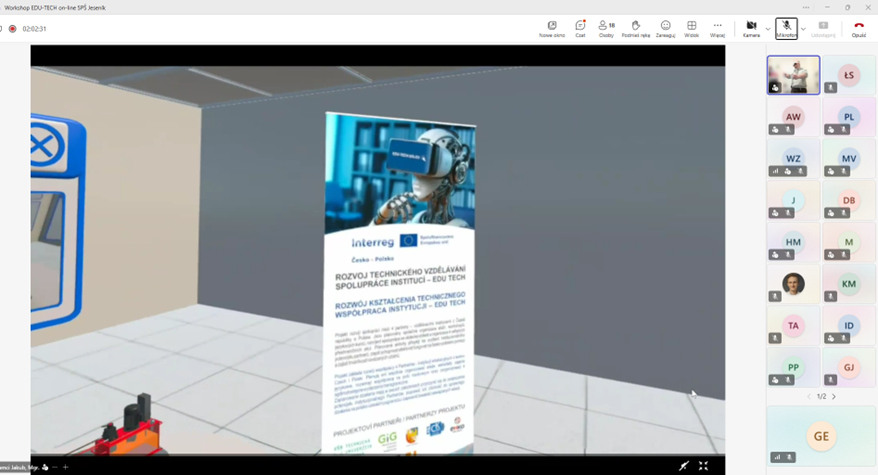This screenshot has height=475, width=878.
Task: Open the Zareaguj reactions menu
Action: (665, 28)
